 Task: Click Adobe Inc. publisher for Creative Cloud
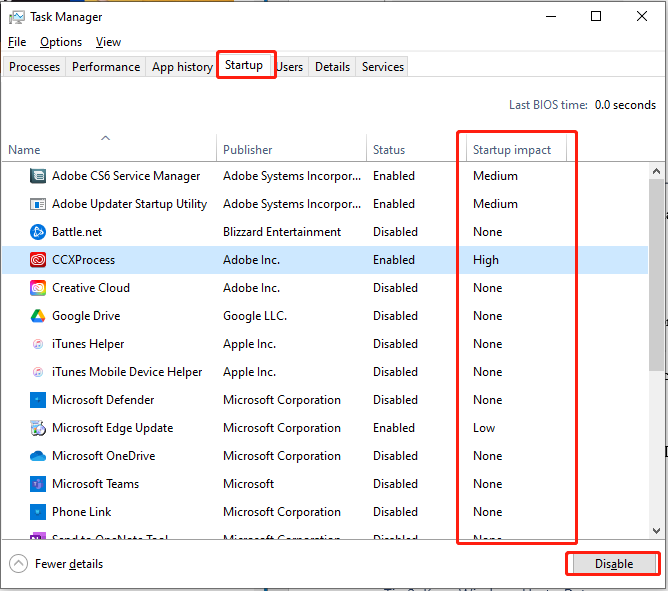pos(251,288)
